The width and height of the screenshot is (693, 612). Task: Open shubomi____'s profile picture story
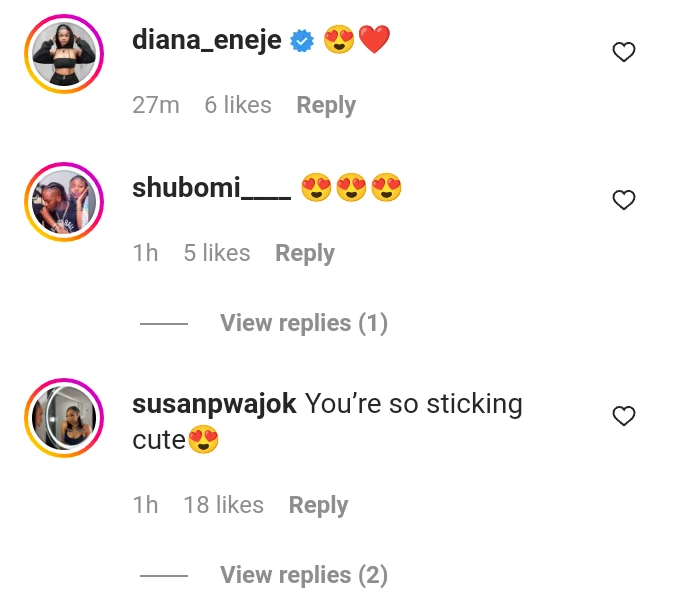pos(64,202)
